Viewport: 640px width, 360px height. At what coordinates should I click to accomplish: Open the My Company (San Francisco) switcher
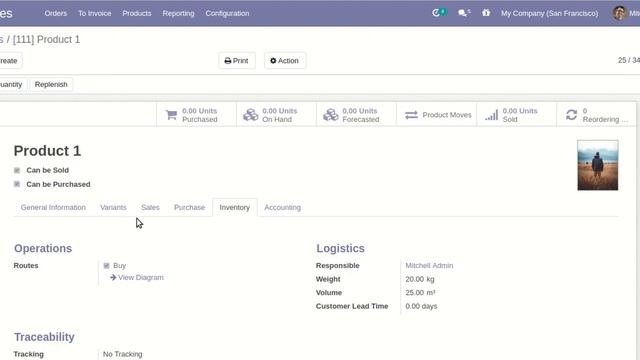pos(549,13)
